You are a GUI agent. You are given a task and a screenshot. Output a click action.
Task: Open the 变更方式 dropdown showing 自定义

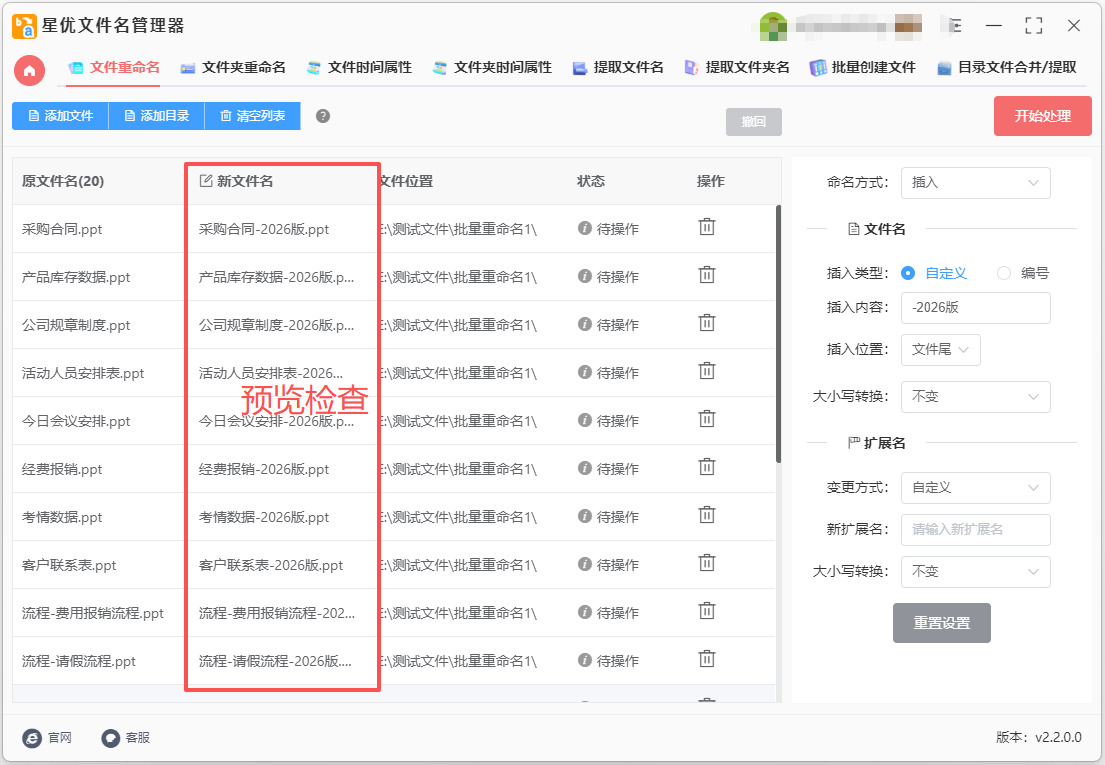point(975,487)
